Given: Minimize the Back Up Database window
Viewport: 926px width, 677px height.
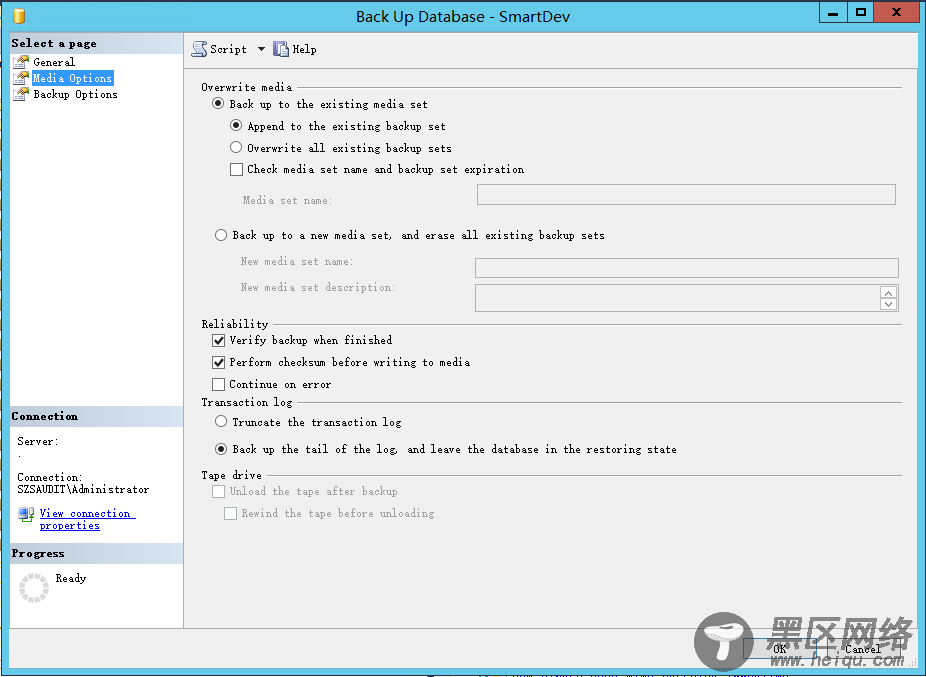Looking at the screenshot, I should [x=833, y=12].
